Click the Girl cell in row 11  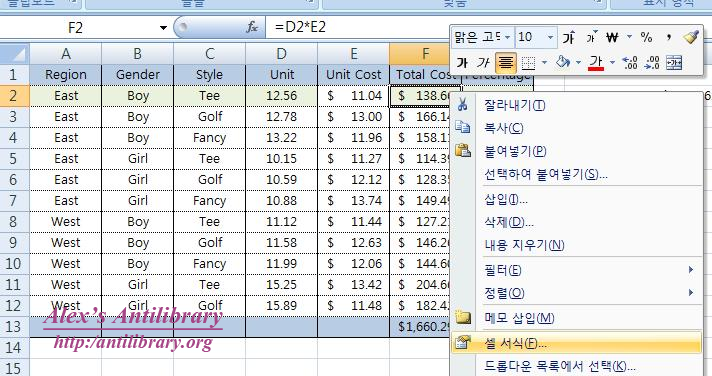[138, 285]
